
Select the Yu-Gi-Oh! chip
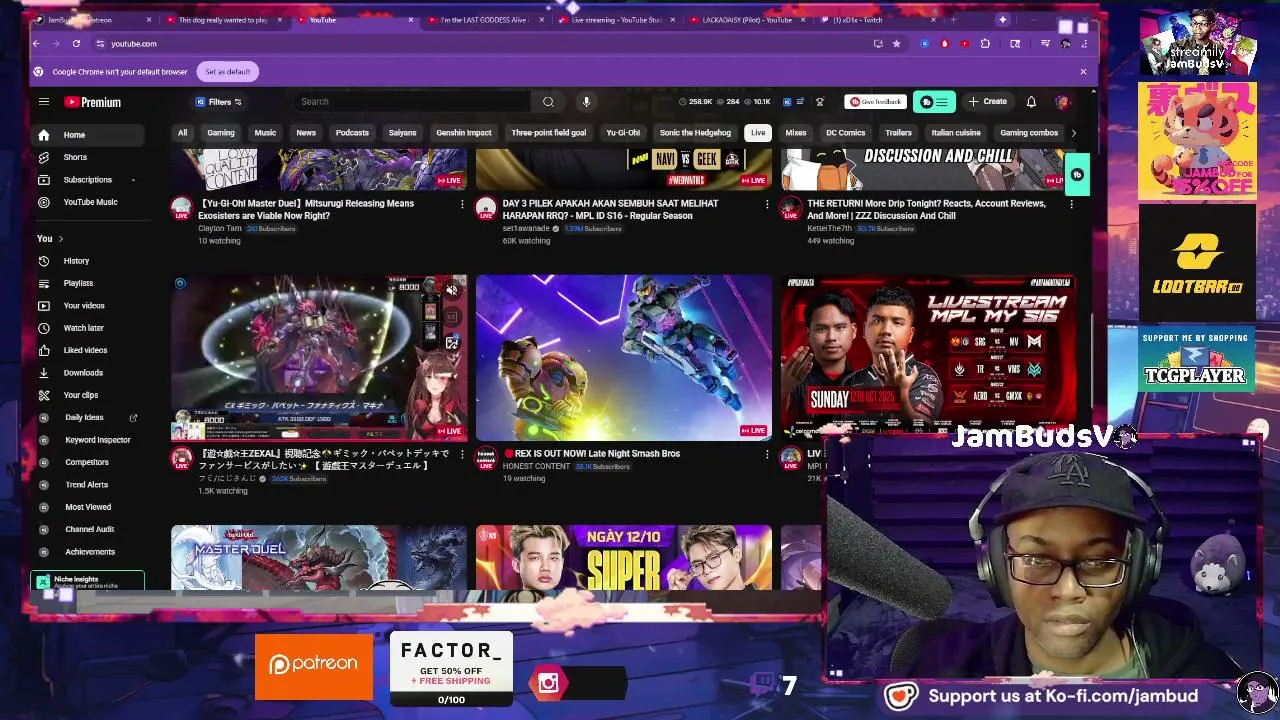click(623, 133)
